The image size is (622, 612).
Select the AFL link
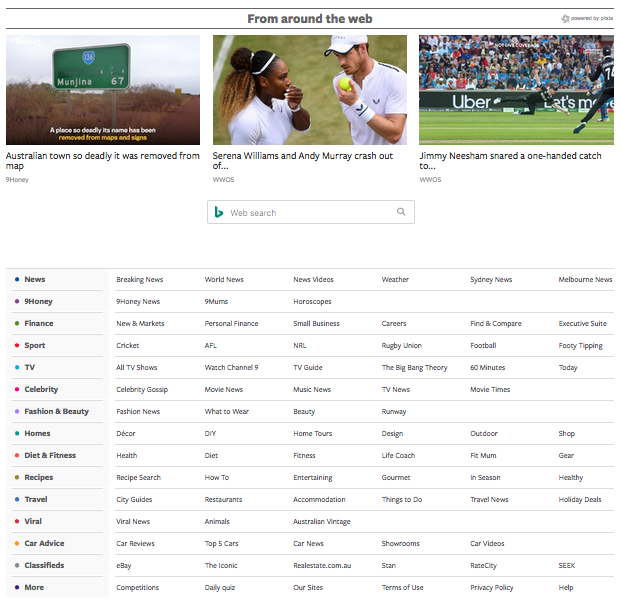click(x=211, y=345)
